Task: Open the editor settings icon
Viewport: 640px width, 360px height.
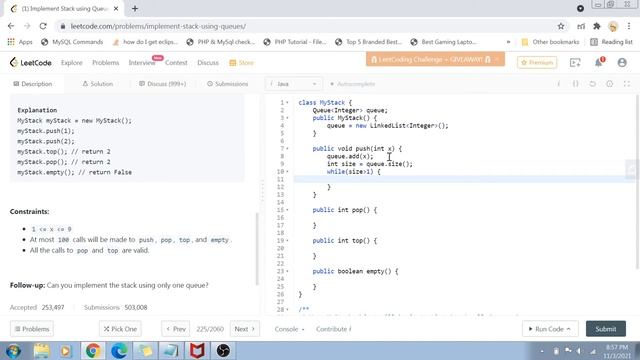Action: 609,84
